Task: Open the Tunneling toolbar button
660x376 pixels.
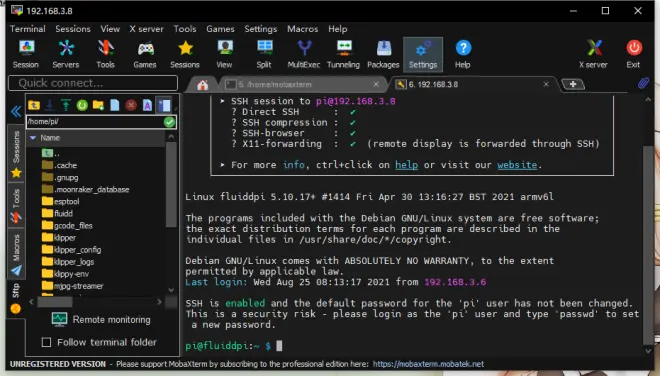Action: pos(343,54)
